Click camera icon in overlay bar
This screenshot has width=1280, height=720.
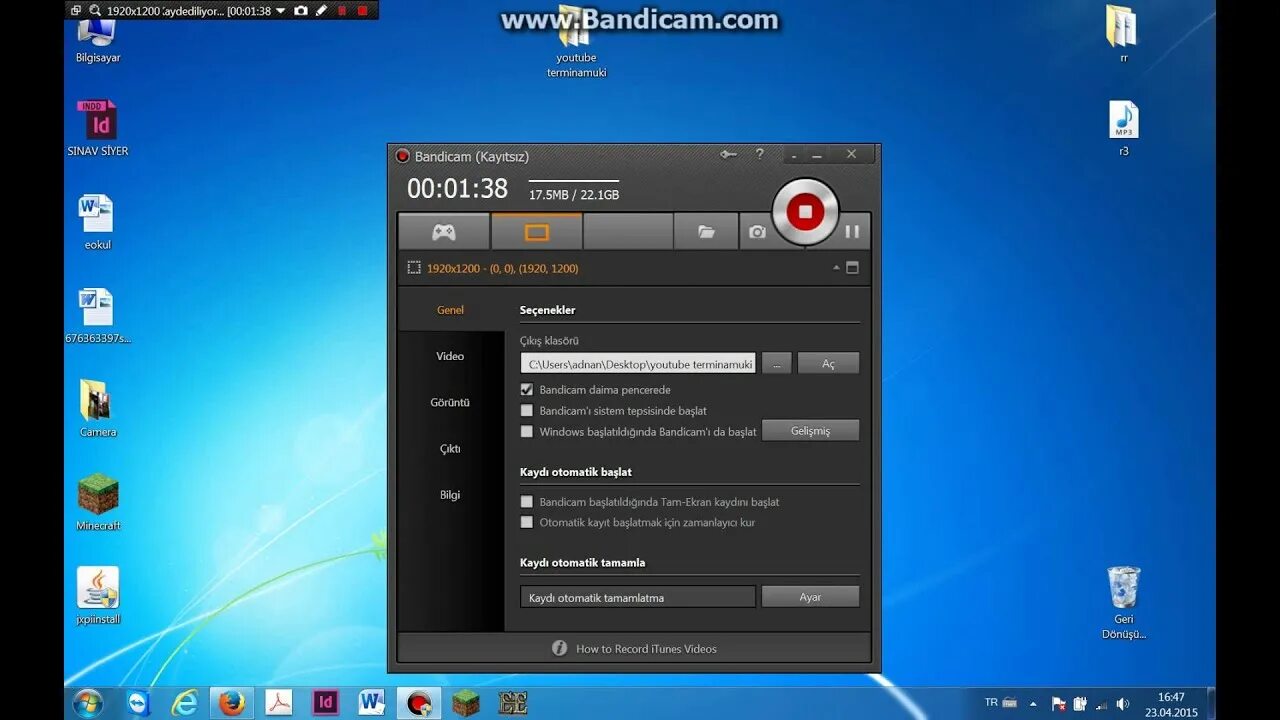click(x=300, y=11)
